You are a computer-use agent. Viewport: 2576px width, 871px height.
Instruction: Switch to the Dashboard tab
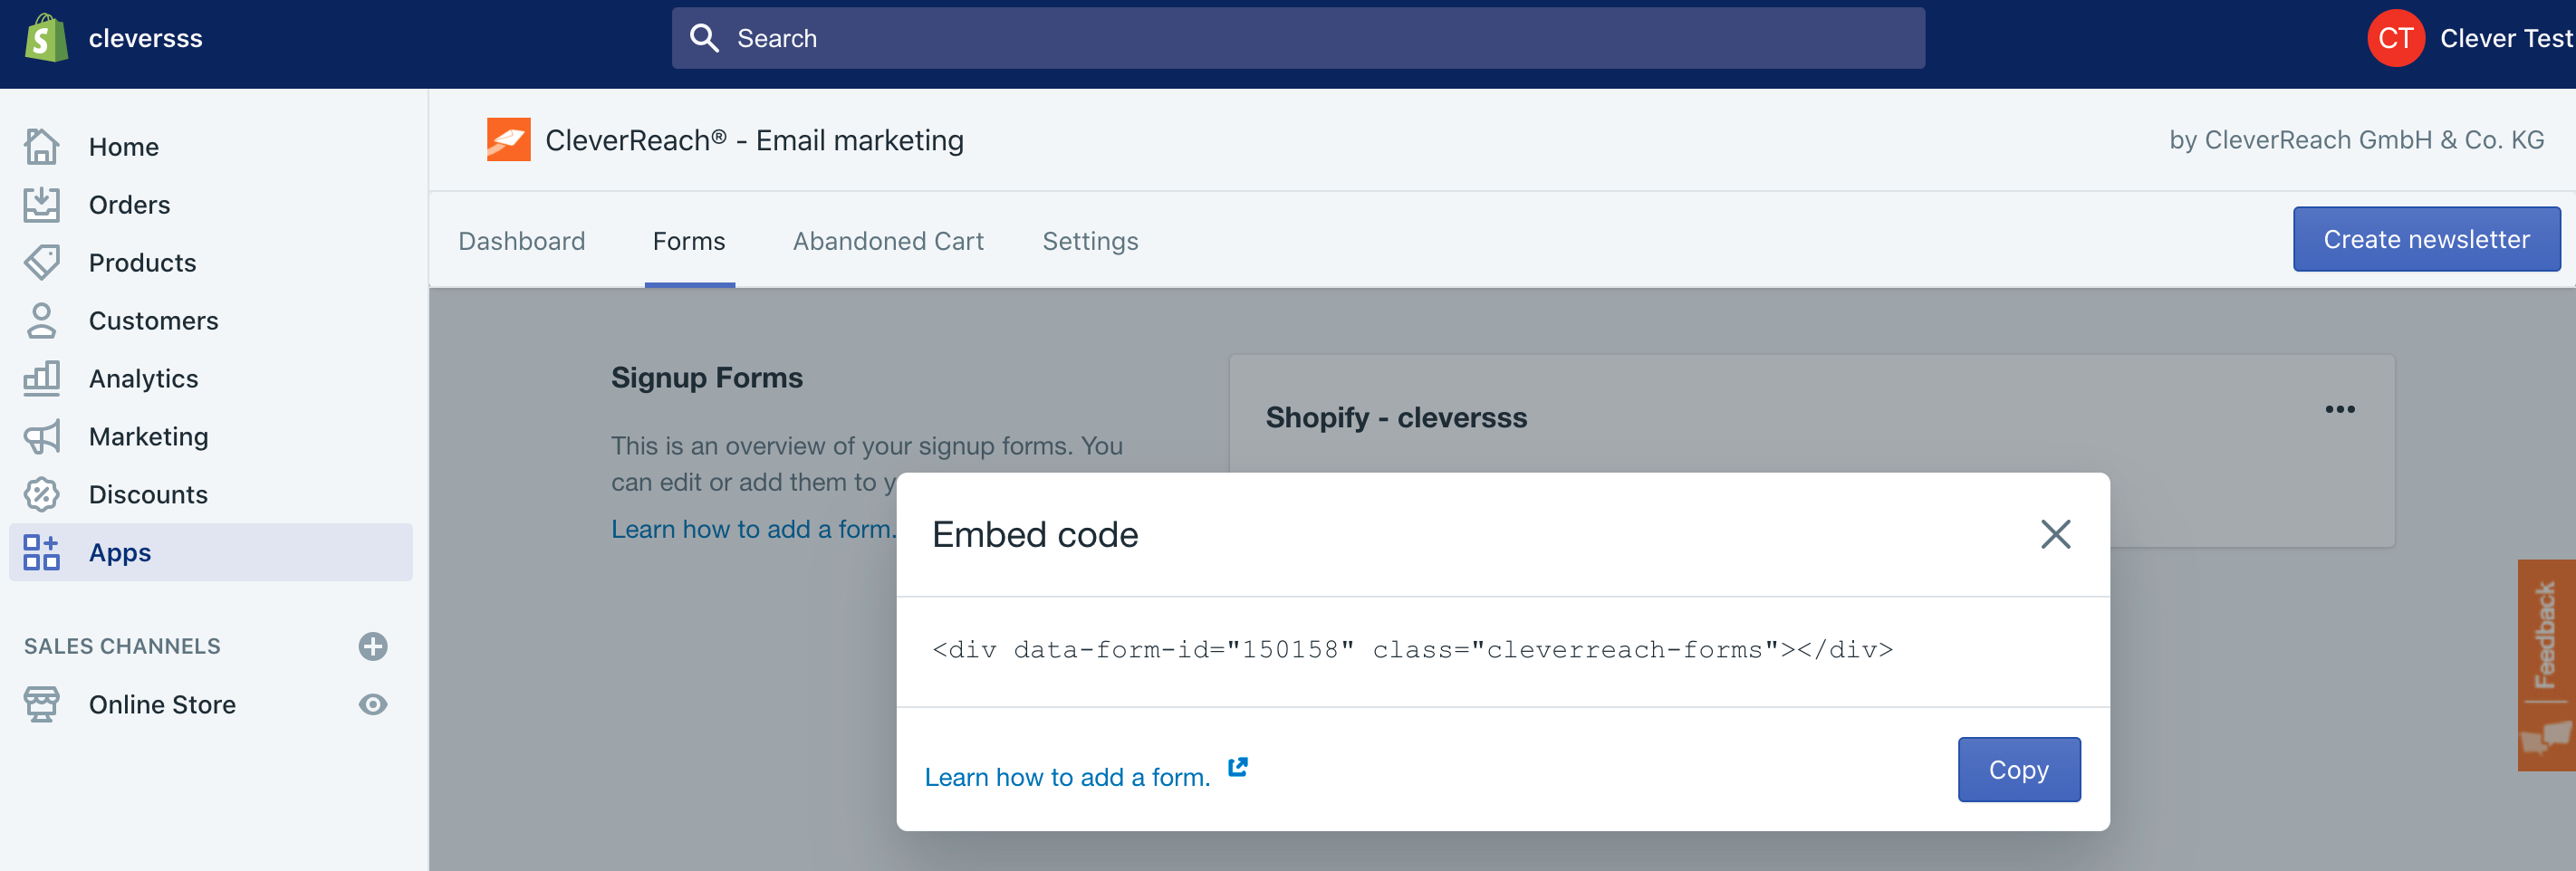click(521, 241)
